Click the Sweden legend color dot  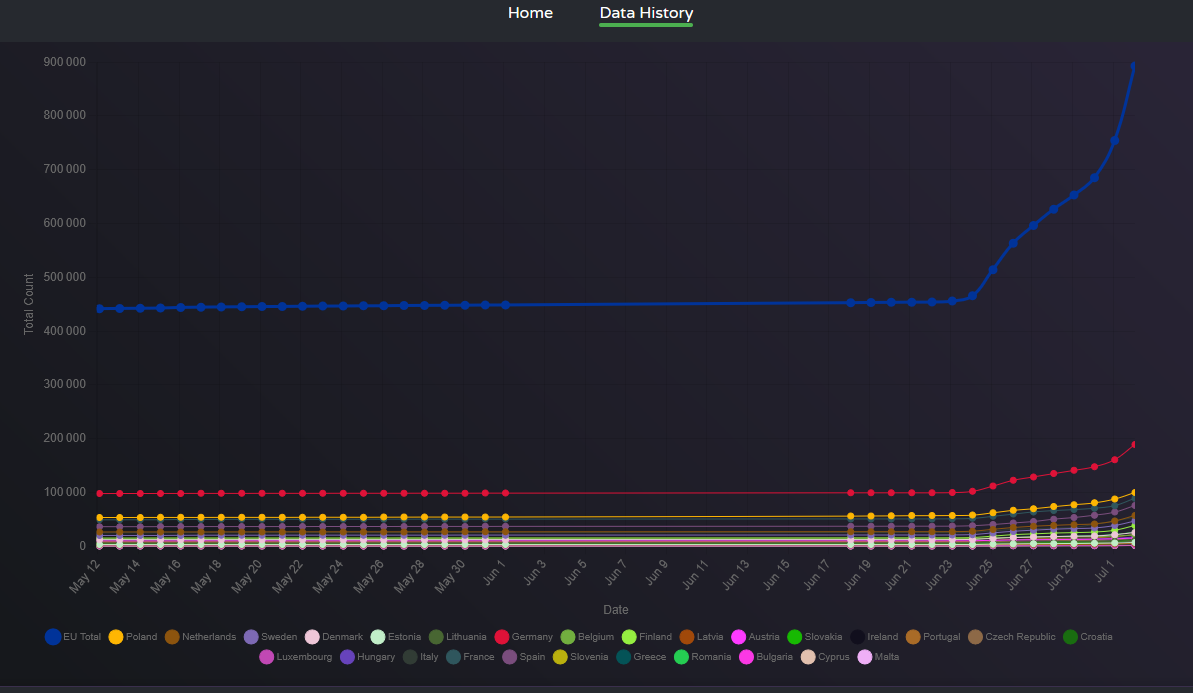(251, 637)
